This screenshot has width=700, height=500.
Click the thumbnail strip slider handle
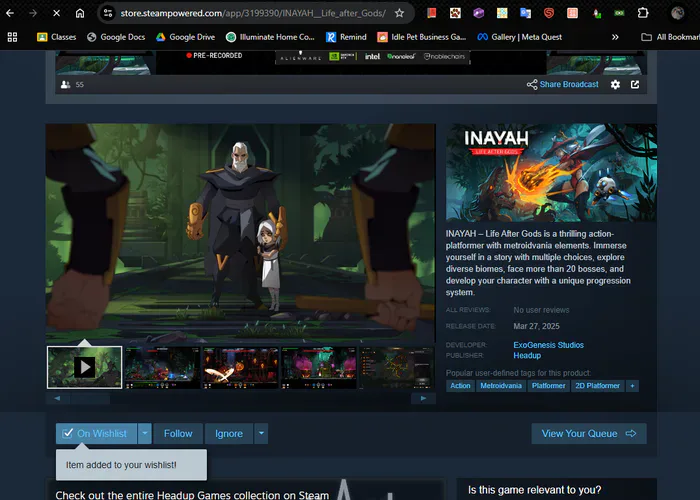coord(90,398)
